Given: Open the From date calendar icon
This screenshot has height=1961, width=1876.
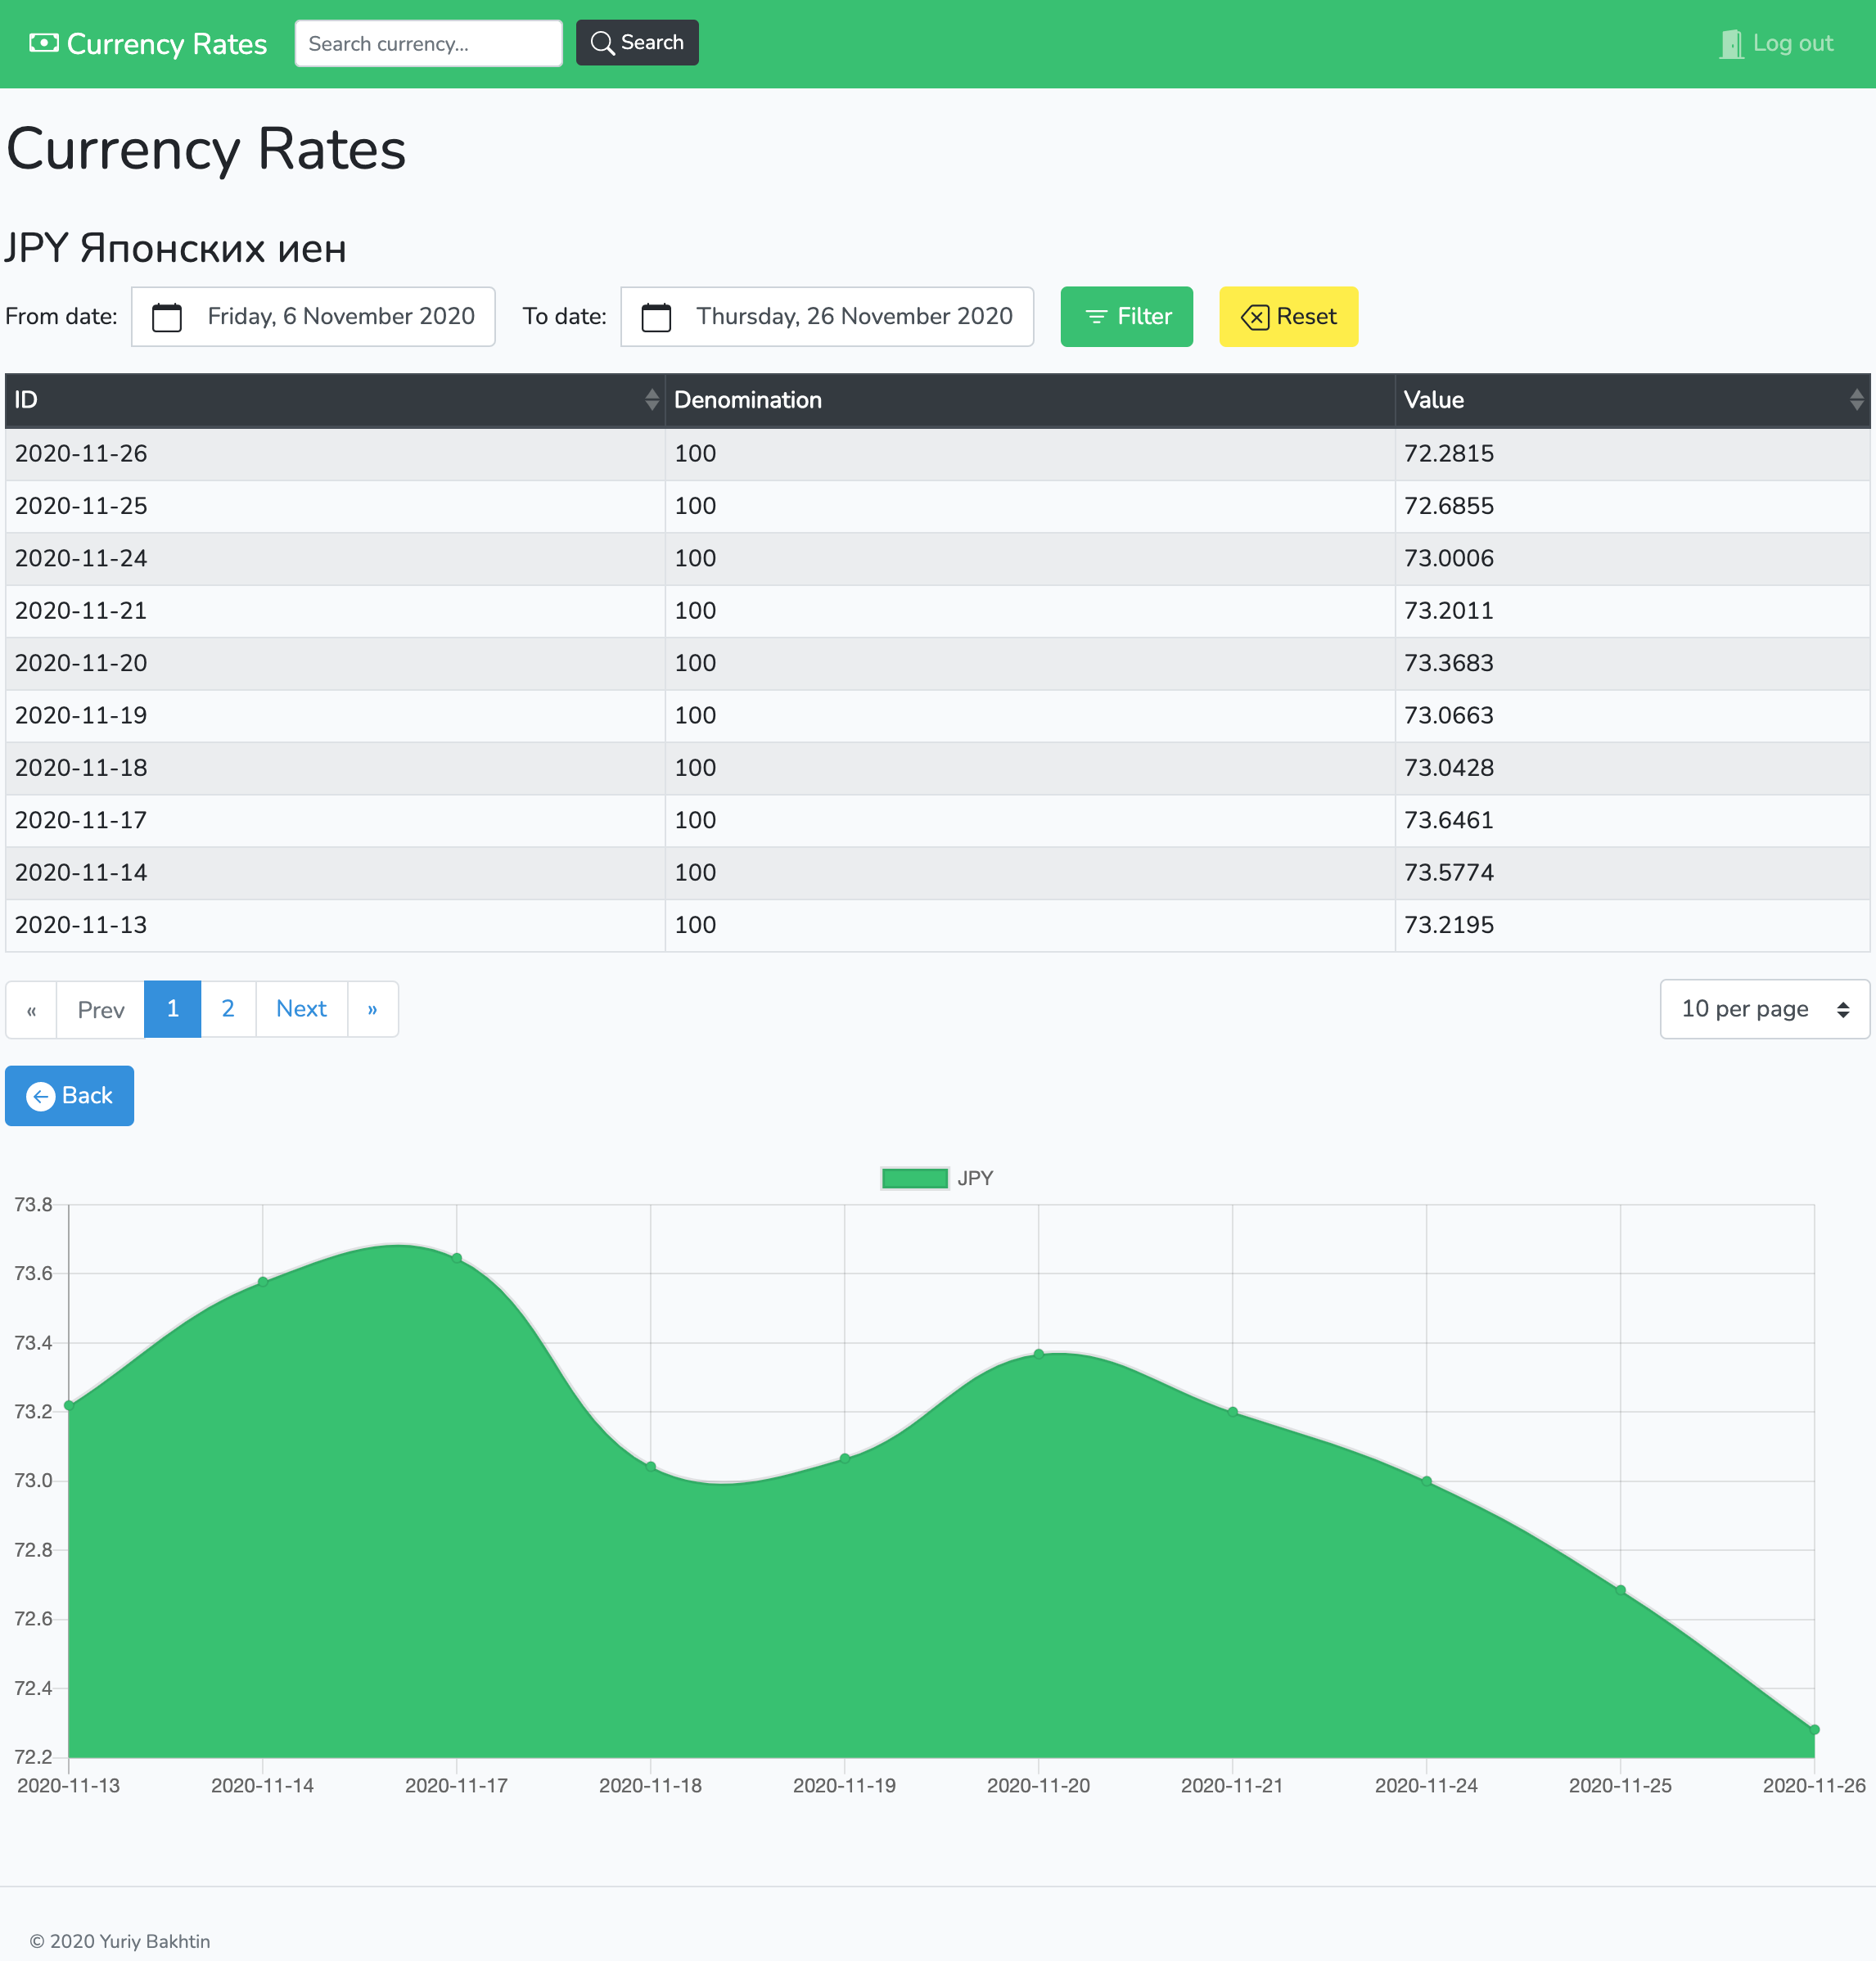Looking at the screenshot, I should tap(167, 317).
